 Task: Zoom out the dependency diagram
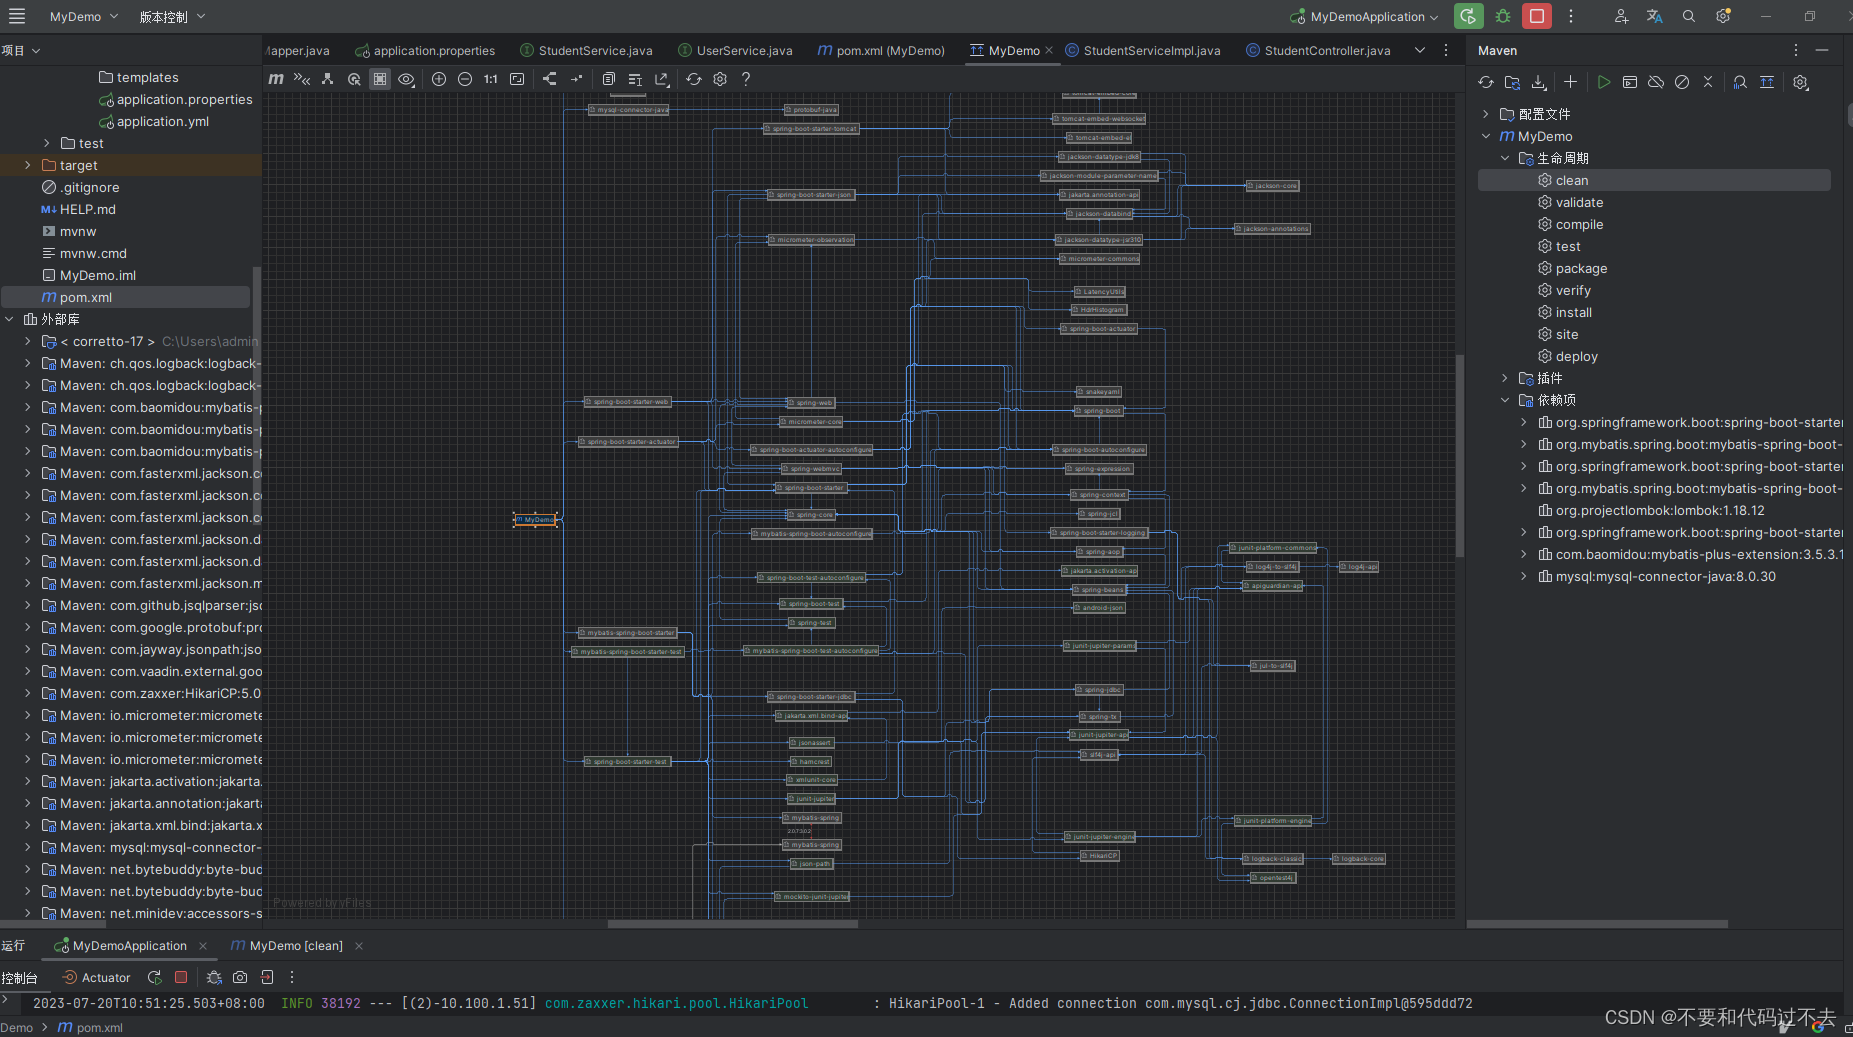[x=465, y=79]
